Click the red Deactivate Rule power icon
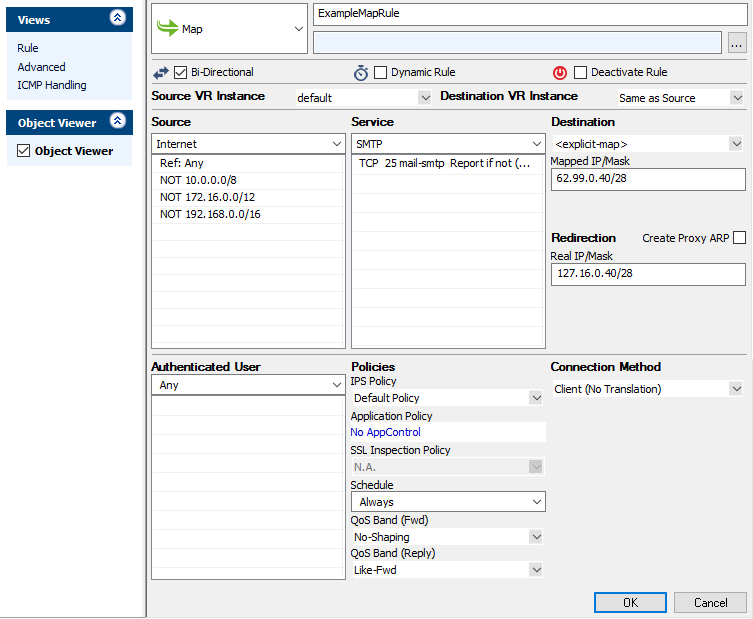 pos(559,73)
